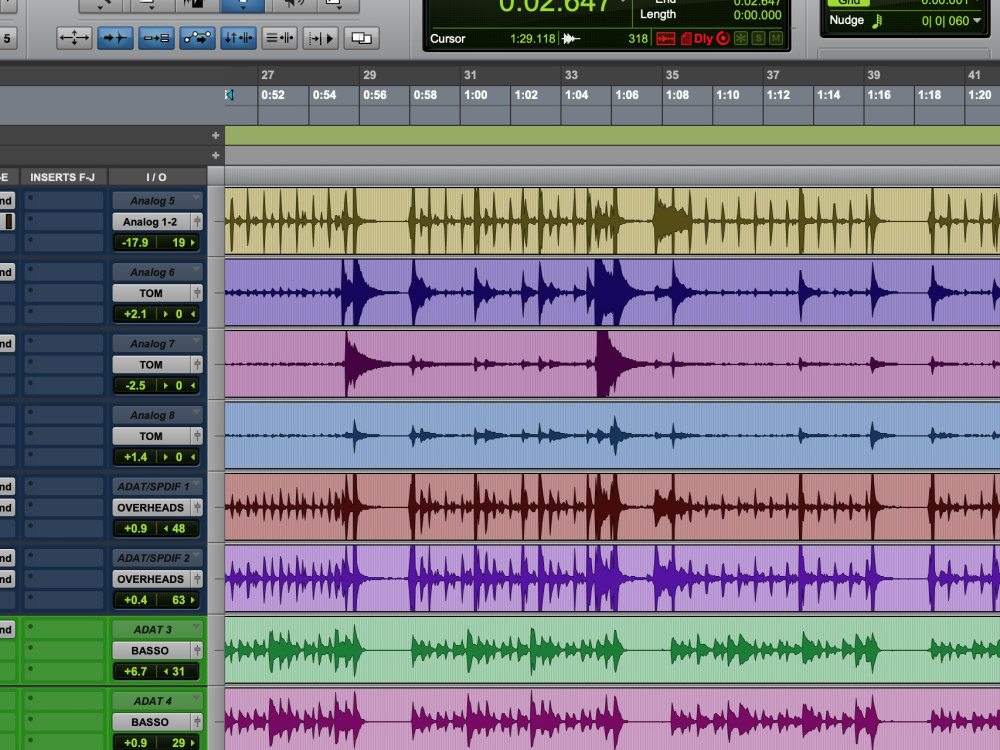
Task: Open BASSO output selector on ADAT 3 track
Action: 152,651
